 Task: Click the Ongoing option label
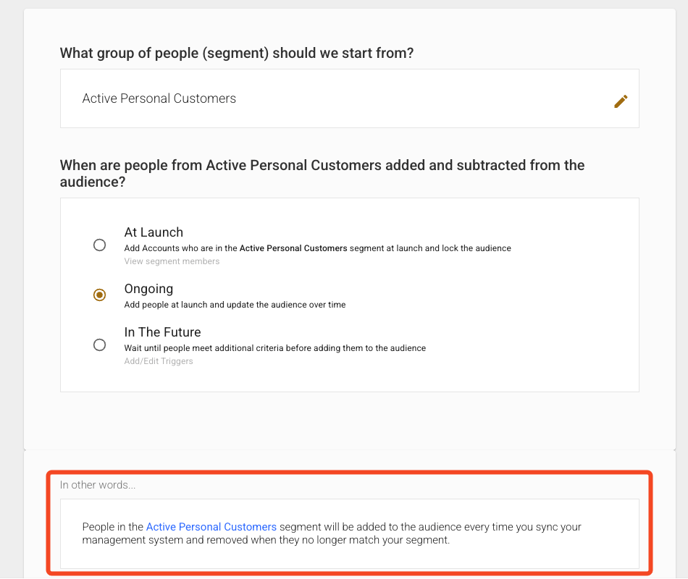[148, 289]
